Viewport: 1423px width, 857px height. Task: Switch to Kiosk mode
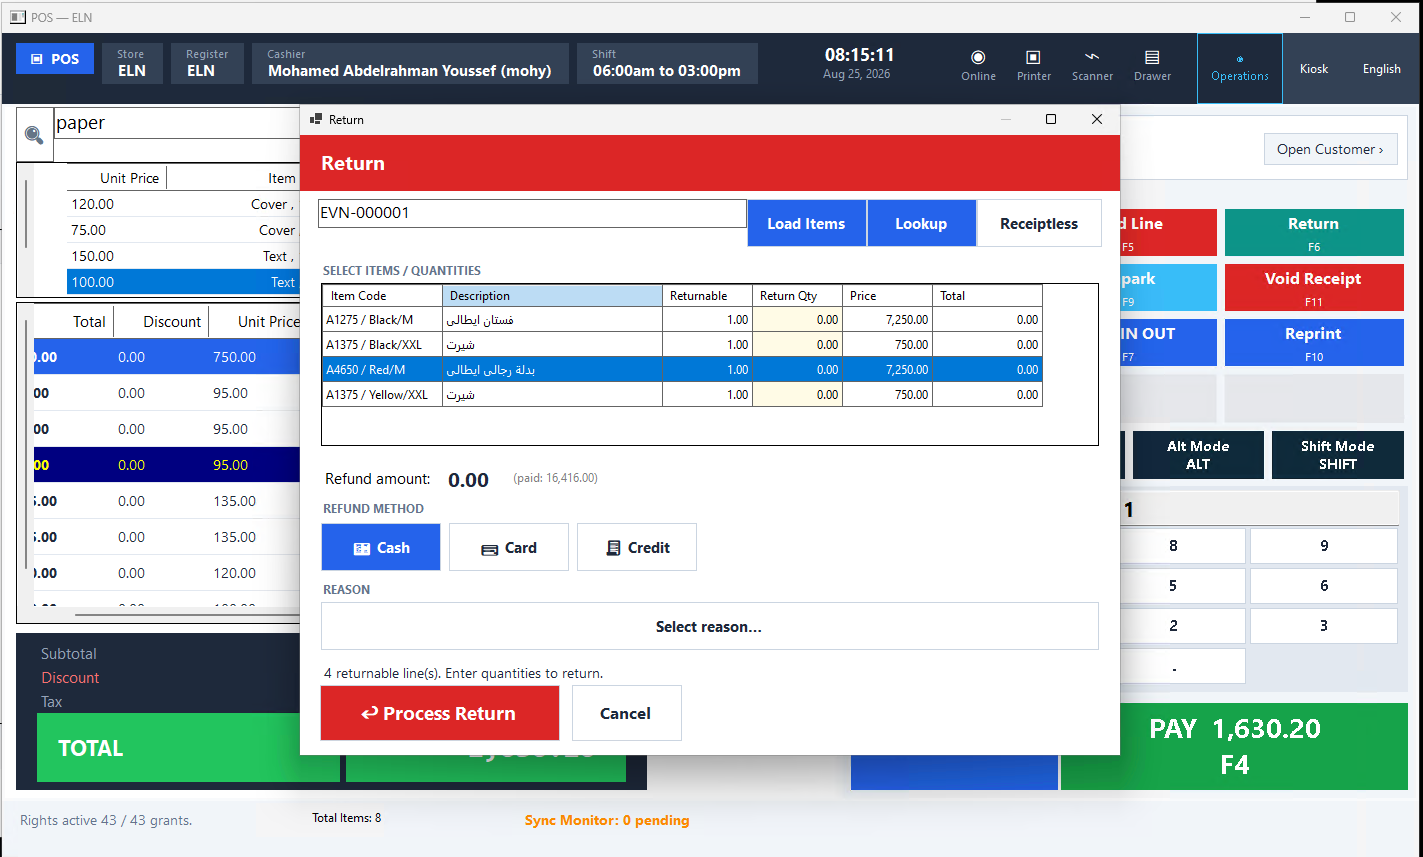click(1314, 69)
